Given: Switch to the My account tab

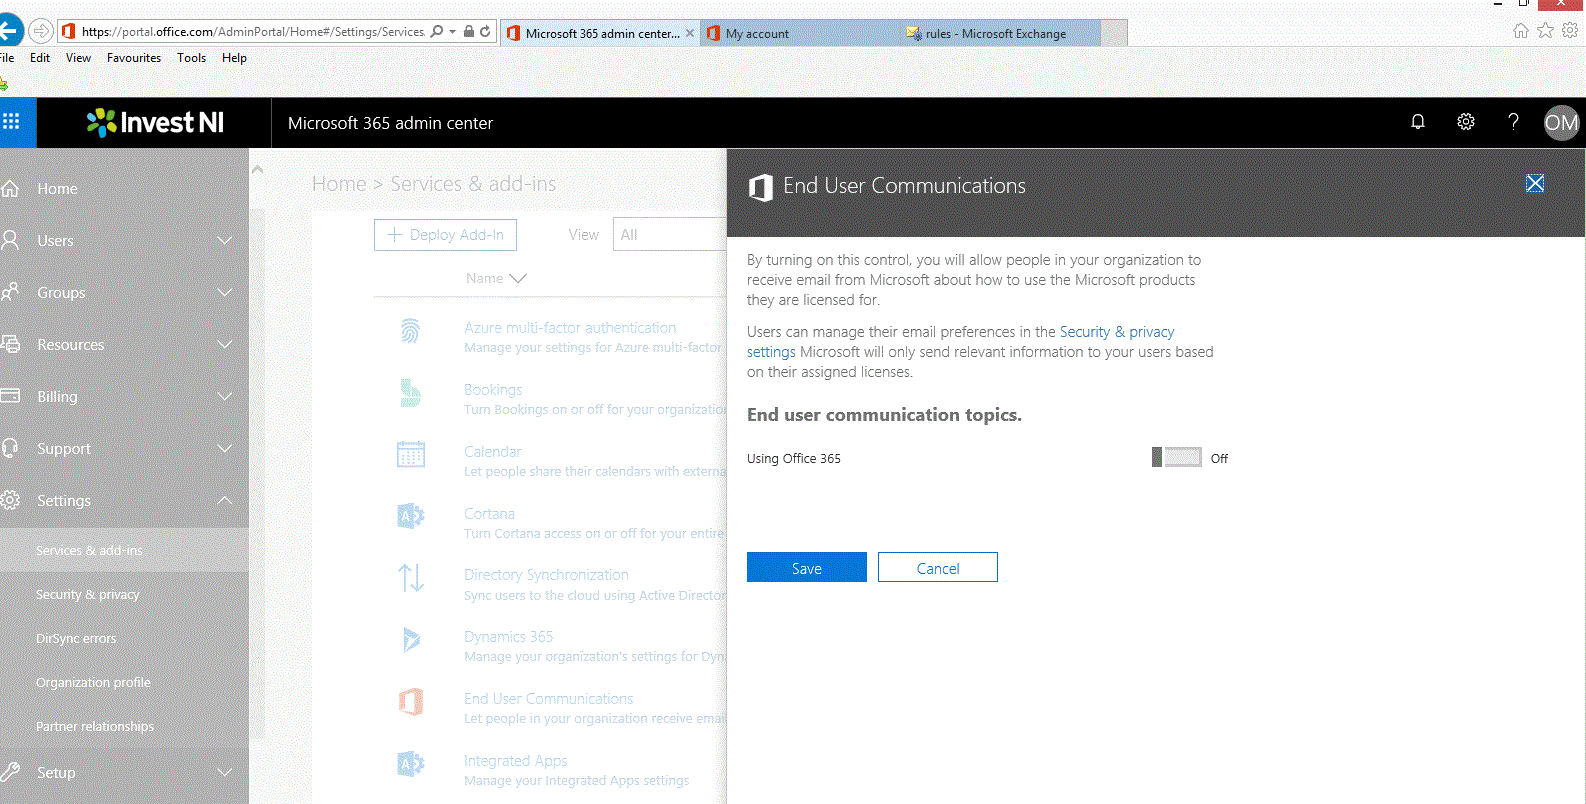Looking at the screenshot, I should tap(799, 33).
